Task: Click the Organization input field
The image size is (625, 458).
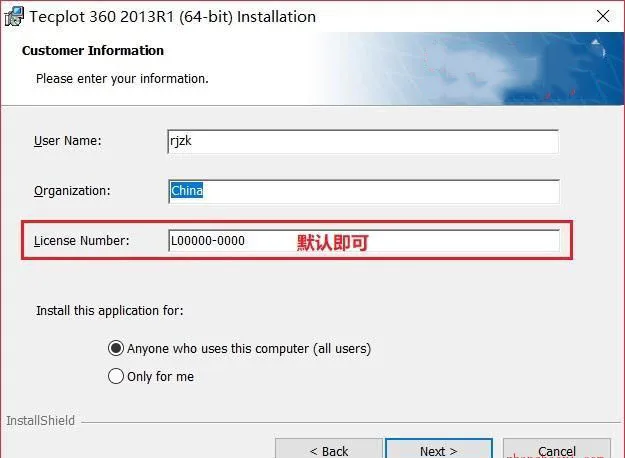Action: (364, 191)
